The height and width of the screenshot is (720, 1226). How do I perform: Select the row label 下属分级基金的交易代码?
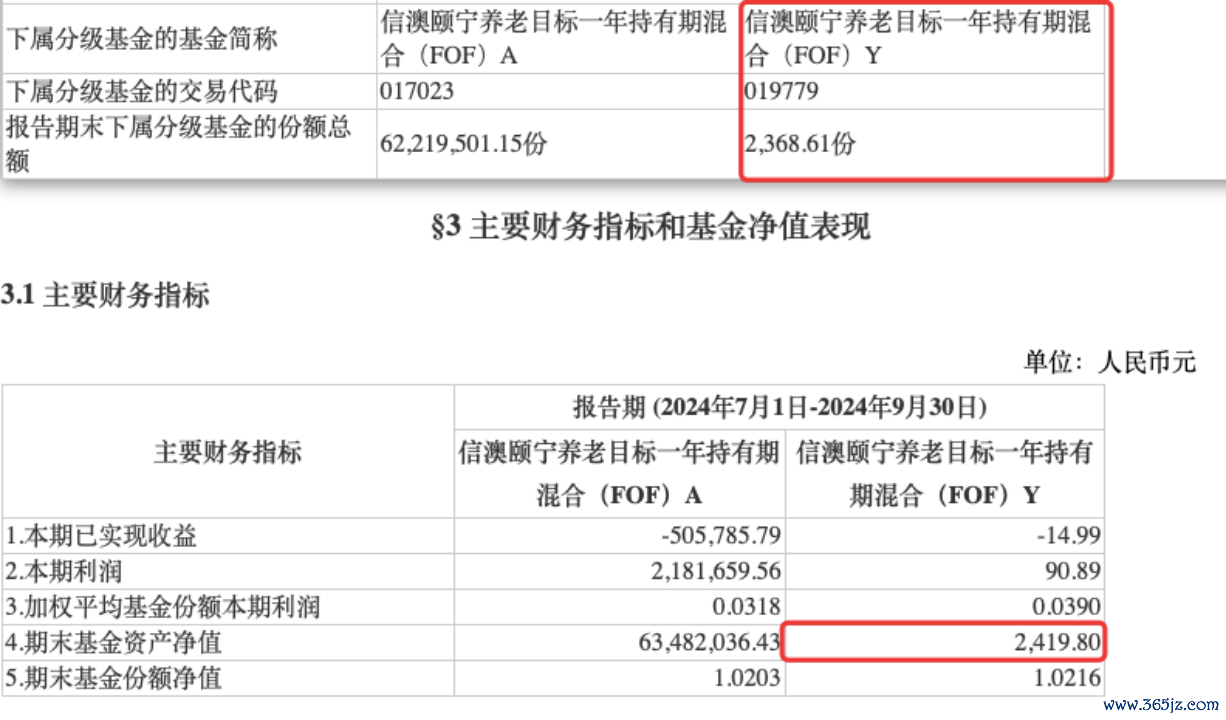(x=142, y=92)
